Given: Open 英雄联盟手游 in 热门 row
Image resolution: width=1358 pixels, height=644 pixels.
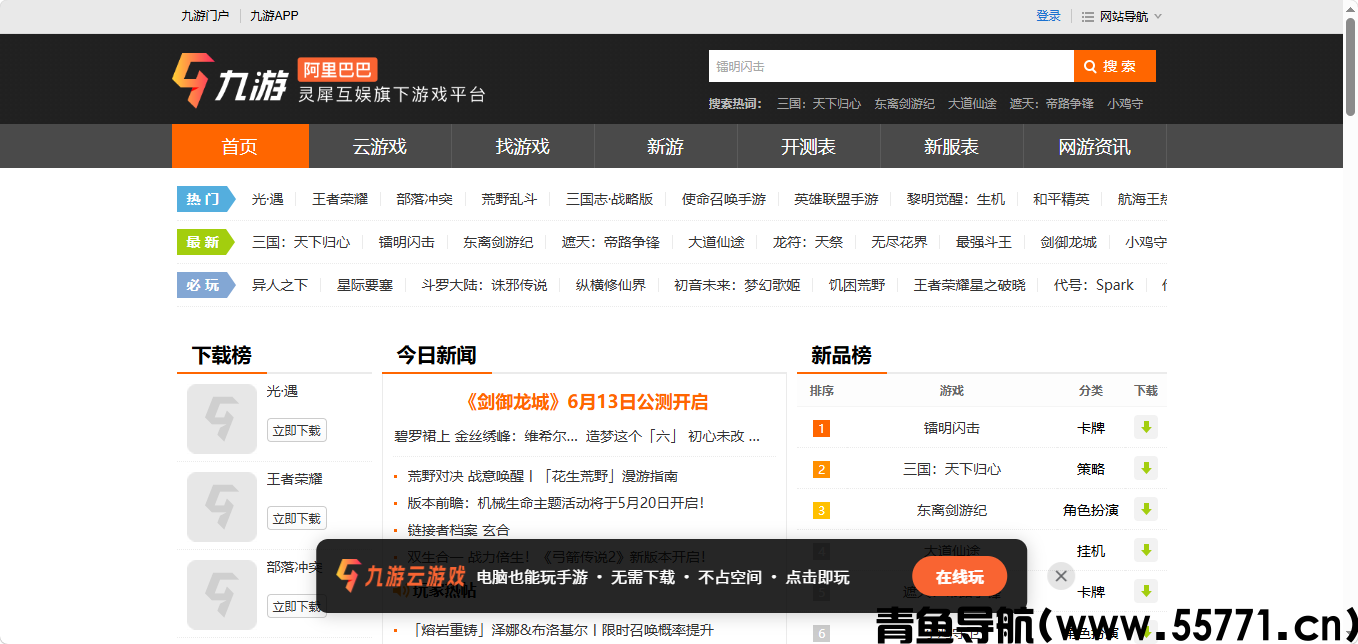Looking at the screenshot, I should coord(836,199).
